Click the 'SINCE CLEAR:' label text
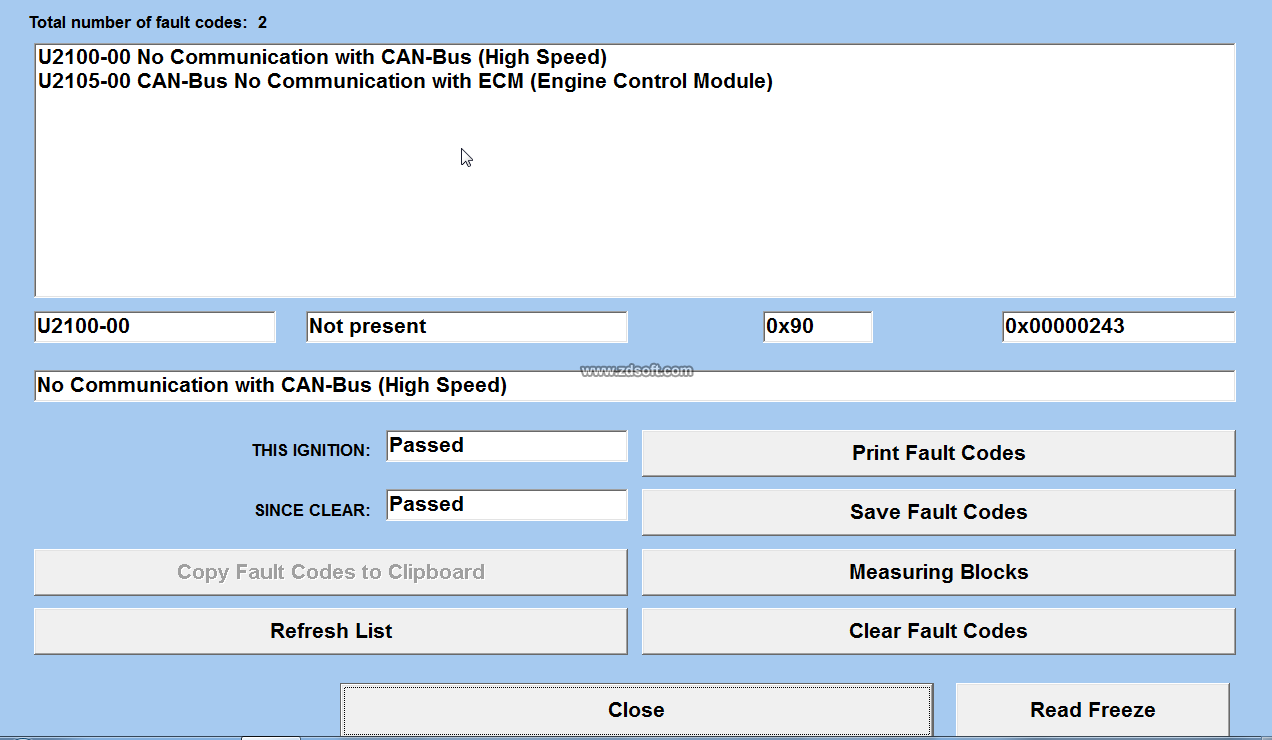Viewport: 1272px width, 740px height. [312, 510]
